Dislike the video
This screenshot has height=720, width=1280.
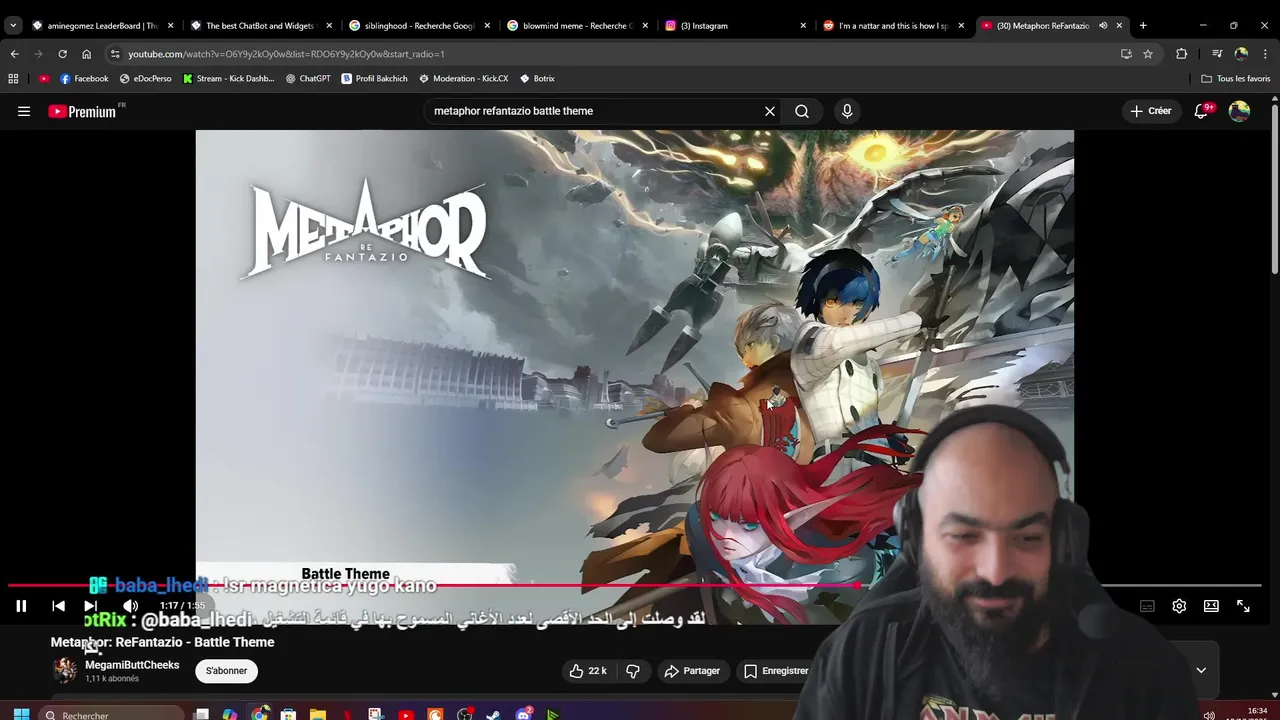pos(633,671)
